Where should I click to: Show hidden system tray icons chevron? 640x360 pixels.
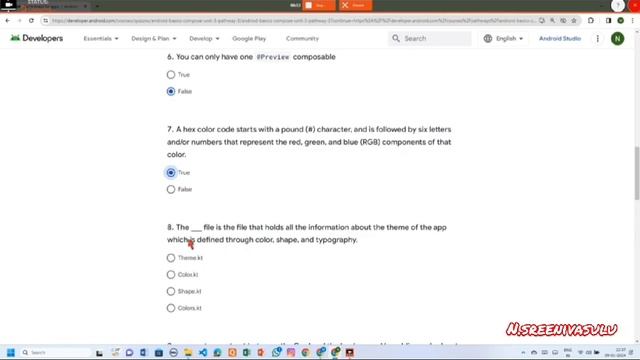pos(523,352)
